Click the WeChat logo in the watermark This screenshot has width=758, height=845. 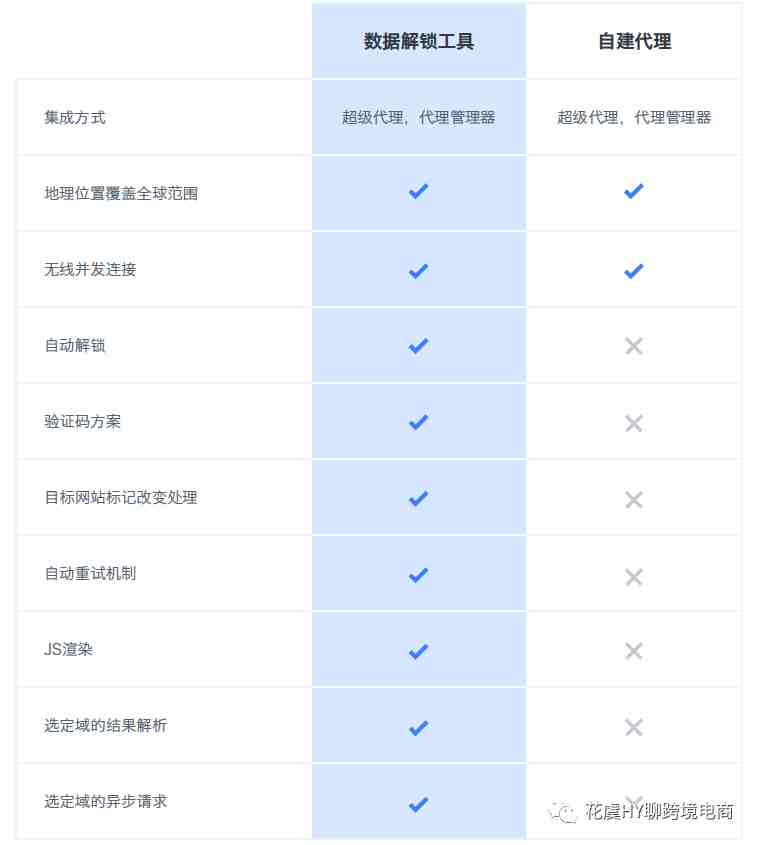tap(563, 812)
